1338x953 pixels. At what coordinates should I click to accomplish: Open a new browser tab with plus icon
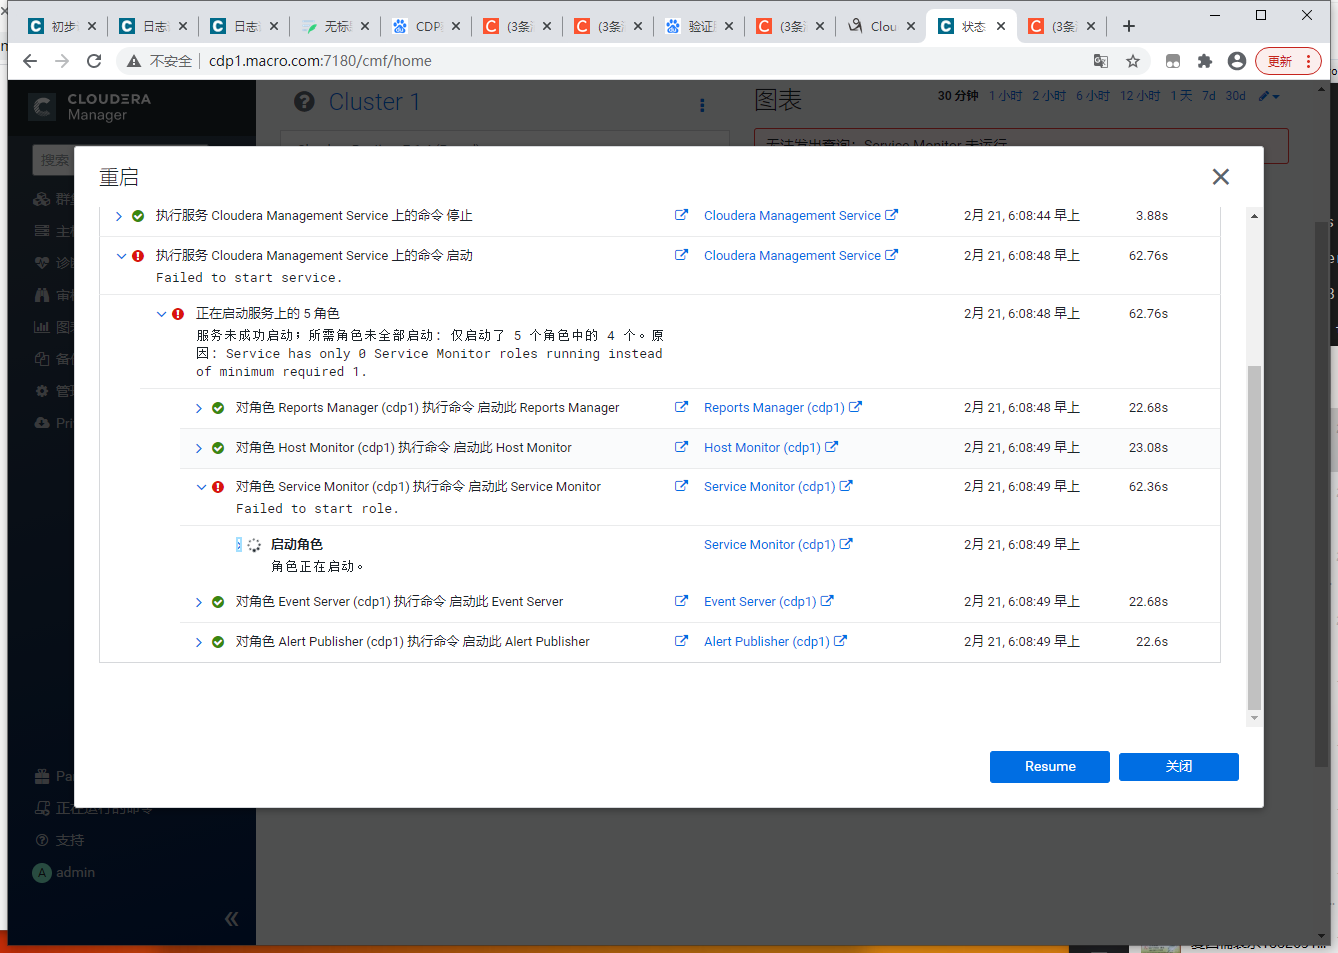1129,26
